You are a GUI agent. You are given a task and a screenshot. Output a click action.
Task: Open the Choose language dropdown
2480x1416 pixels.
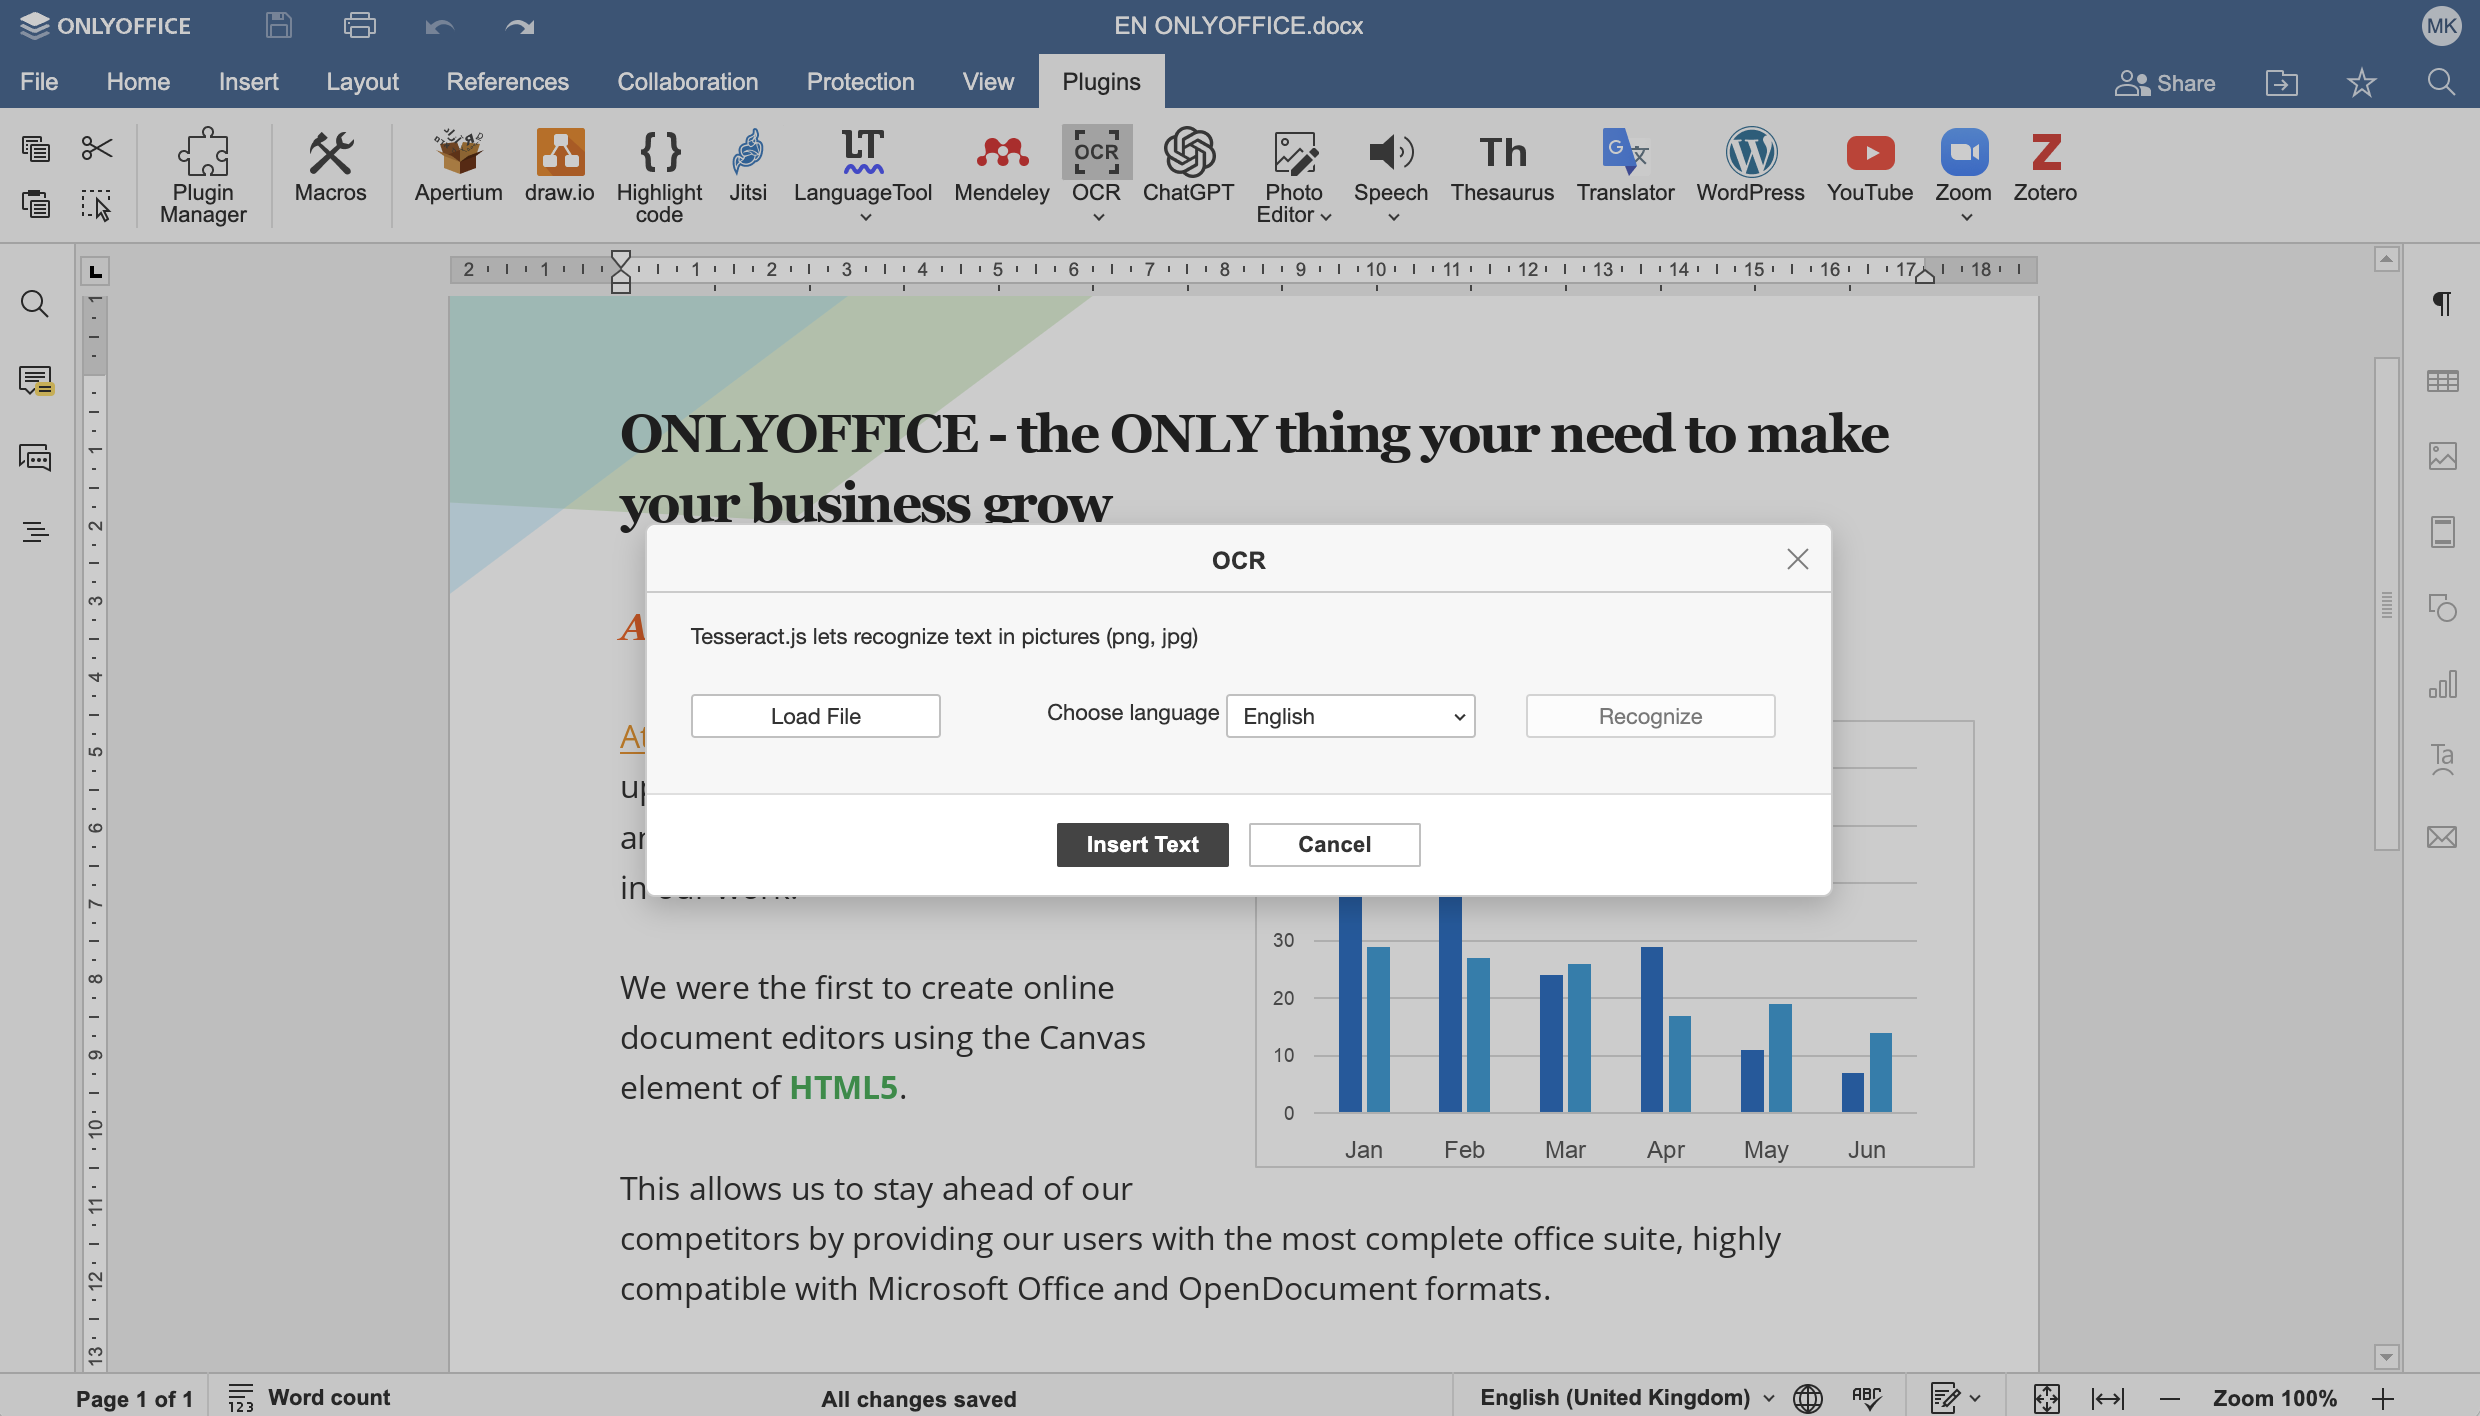pyautogui.click(x=1350, y=716)
